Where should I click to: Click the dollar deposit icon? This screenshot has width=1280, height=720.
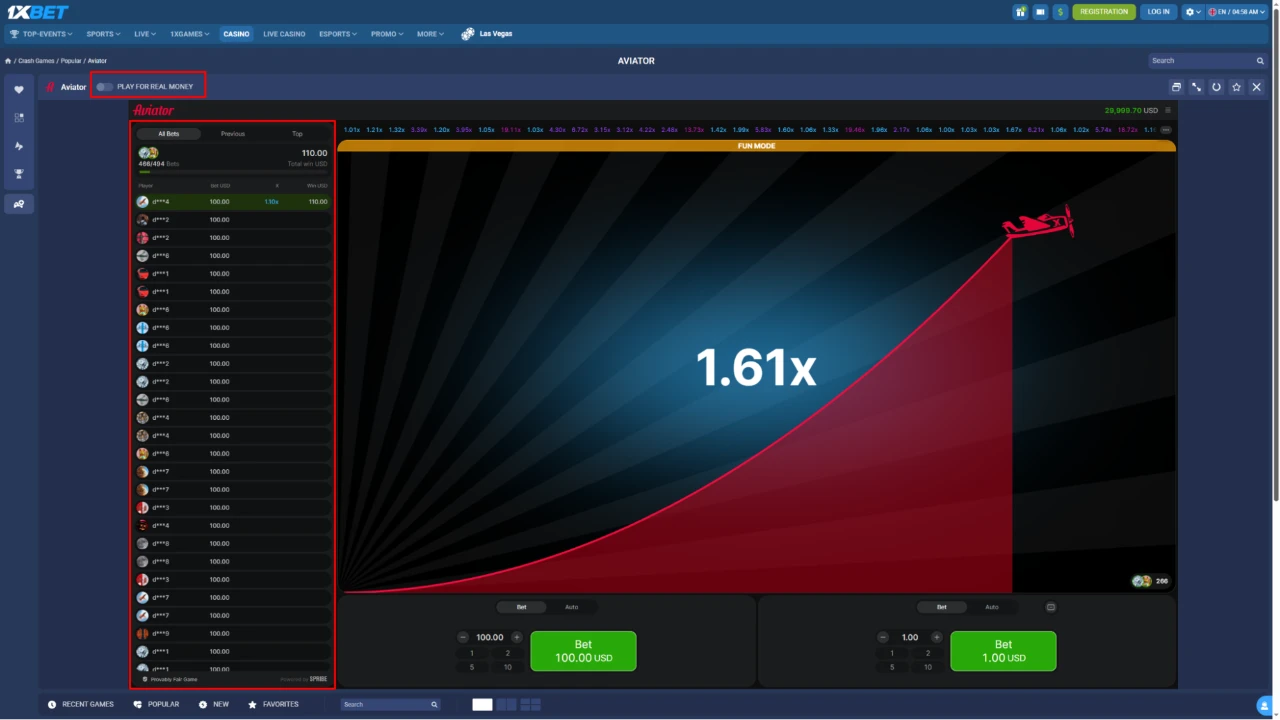click(1060, 12)
